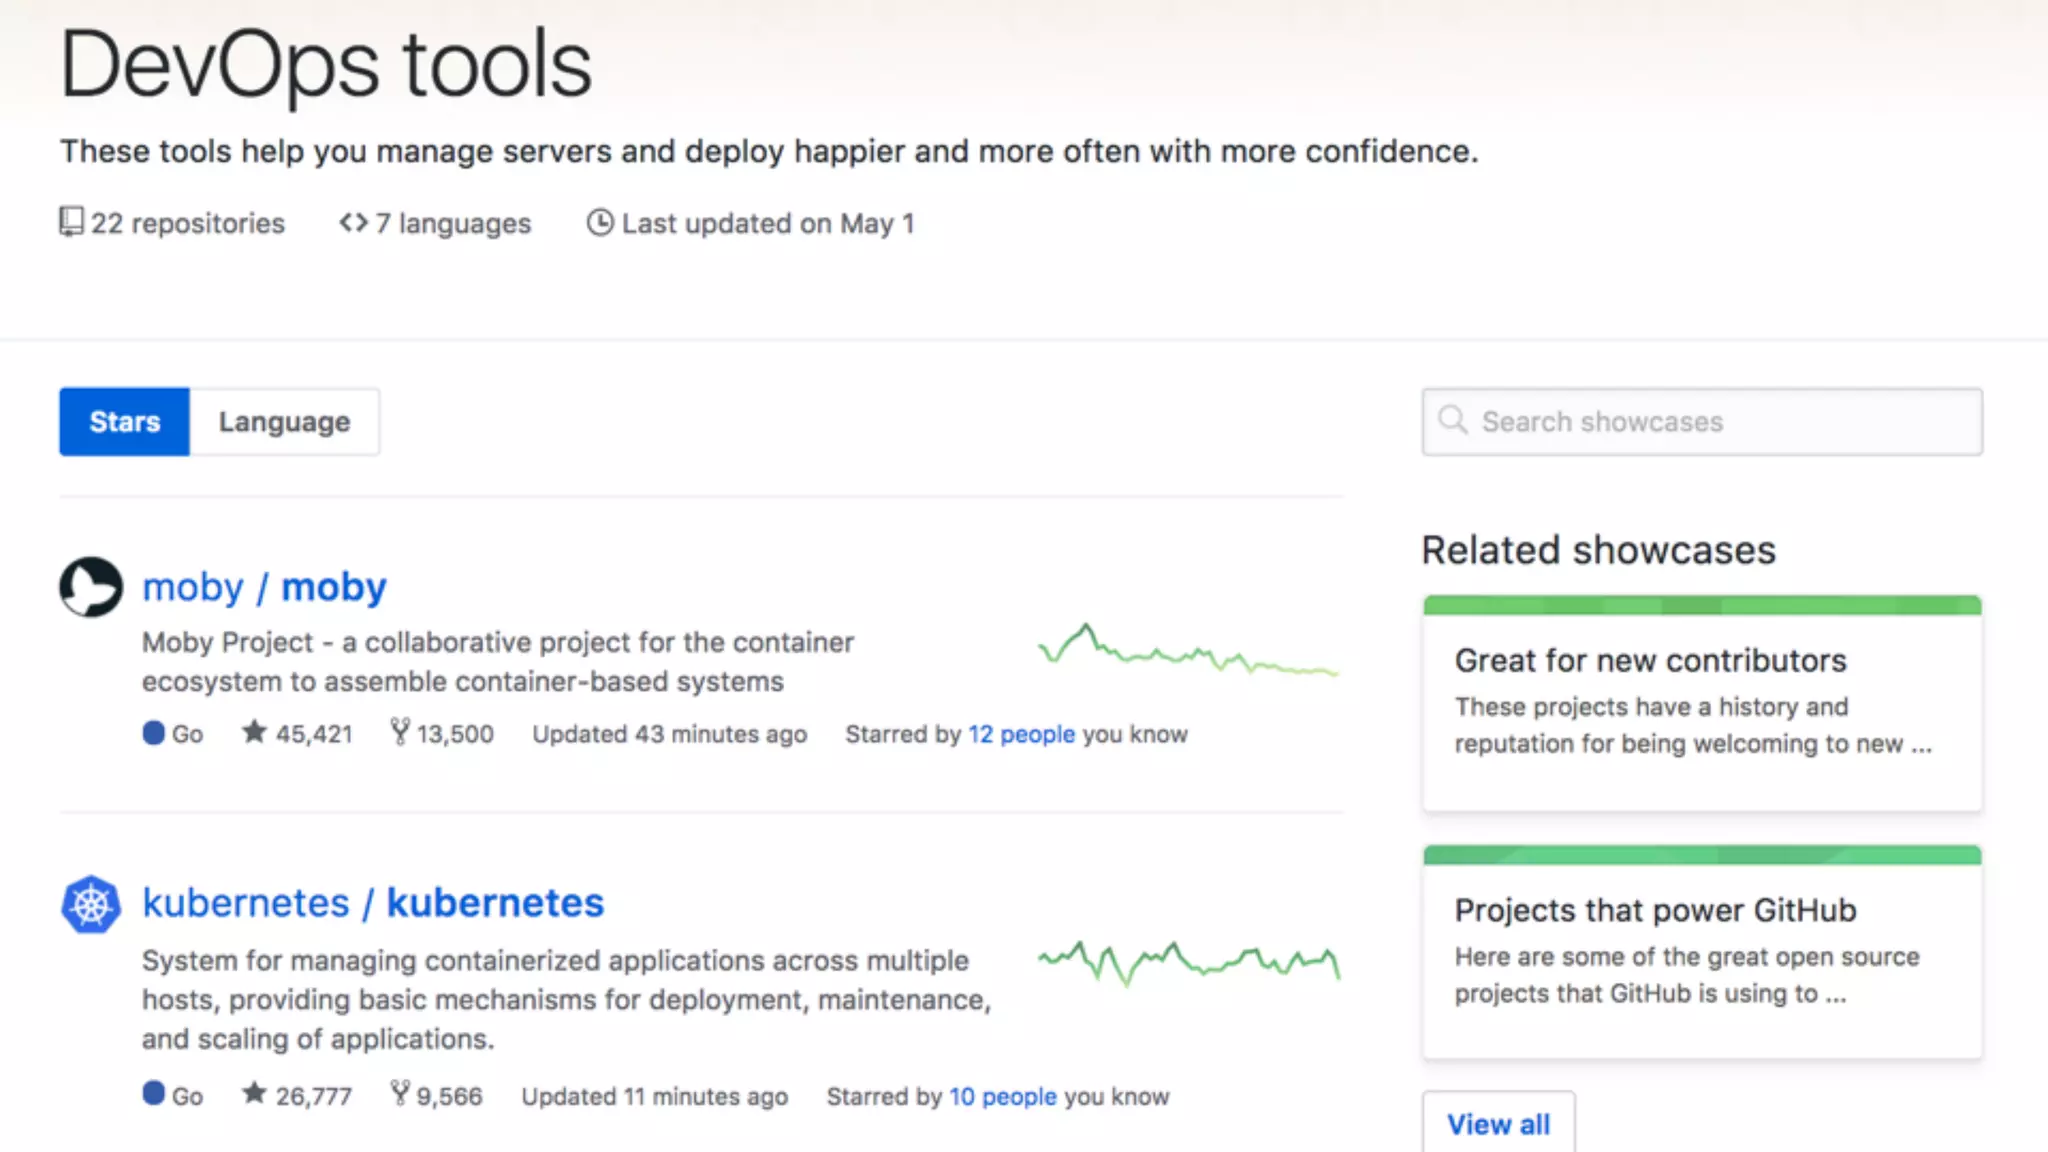Click the star icon beside 45,421
The image size is (2048, 1152).
pos(254,733)
